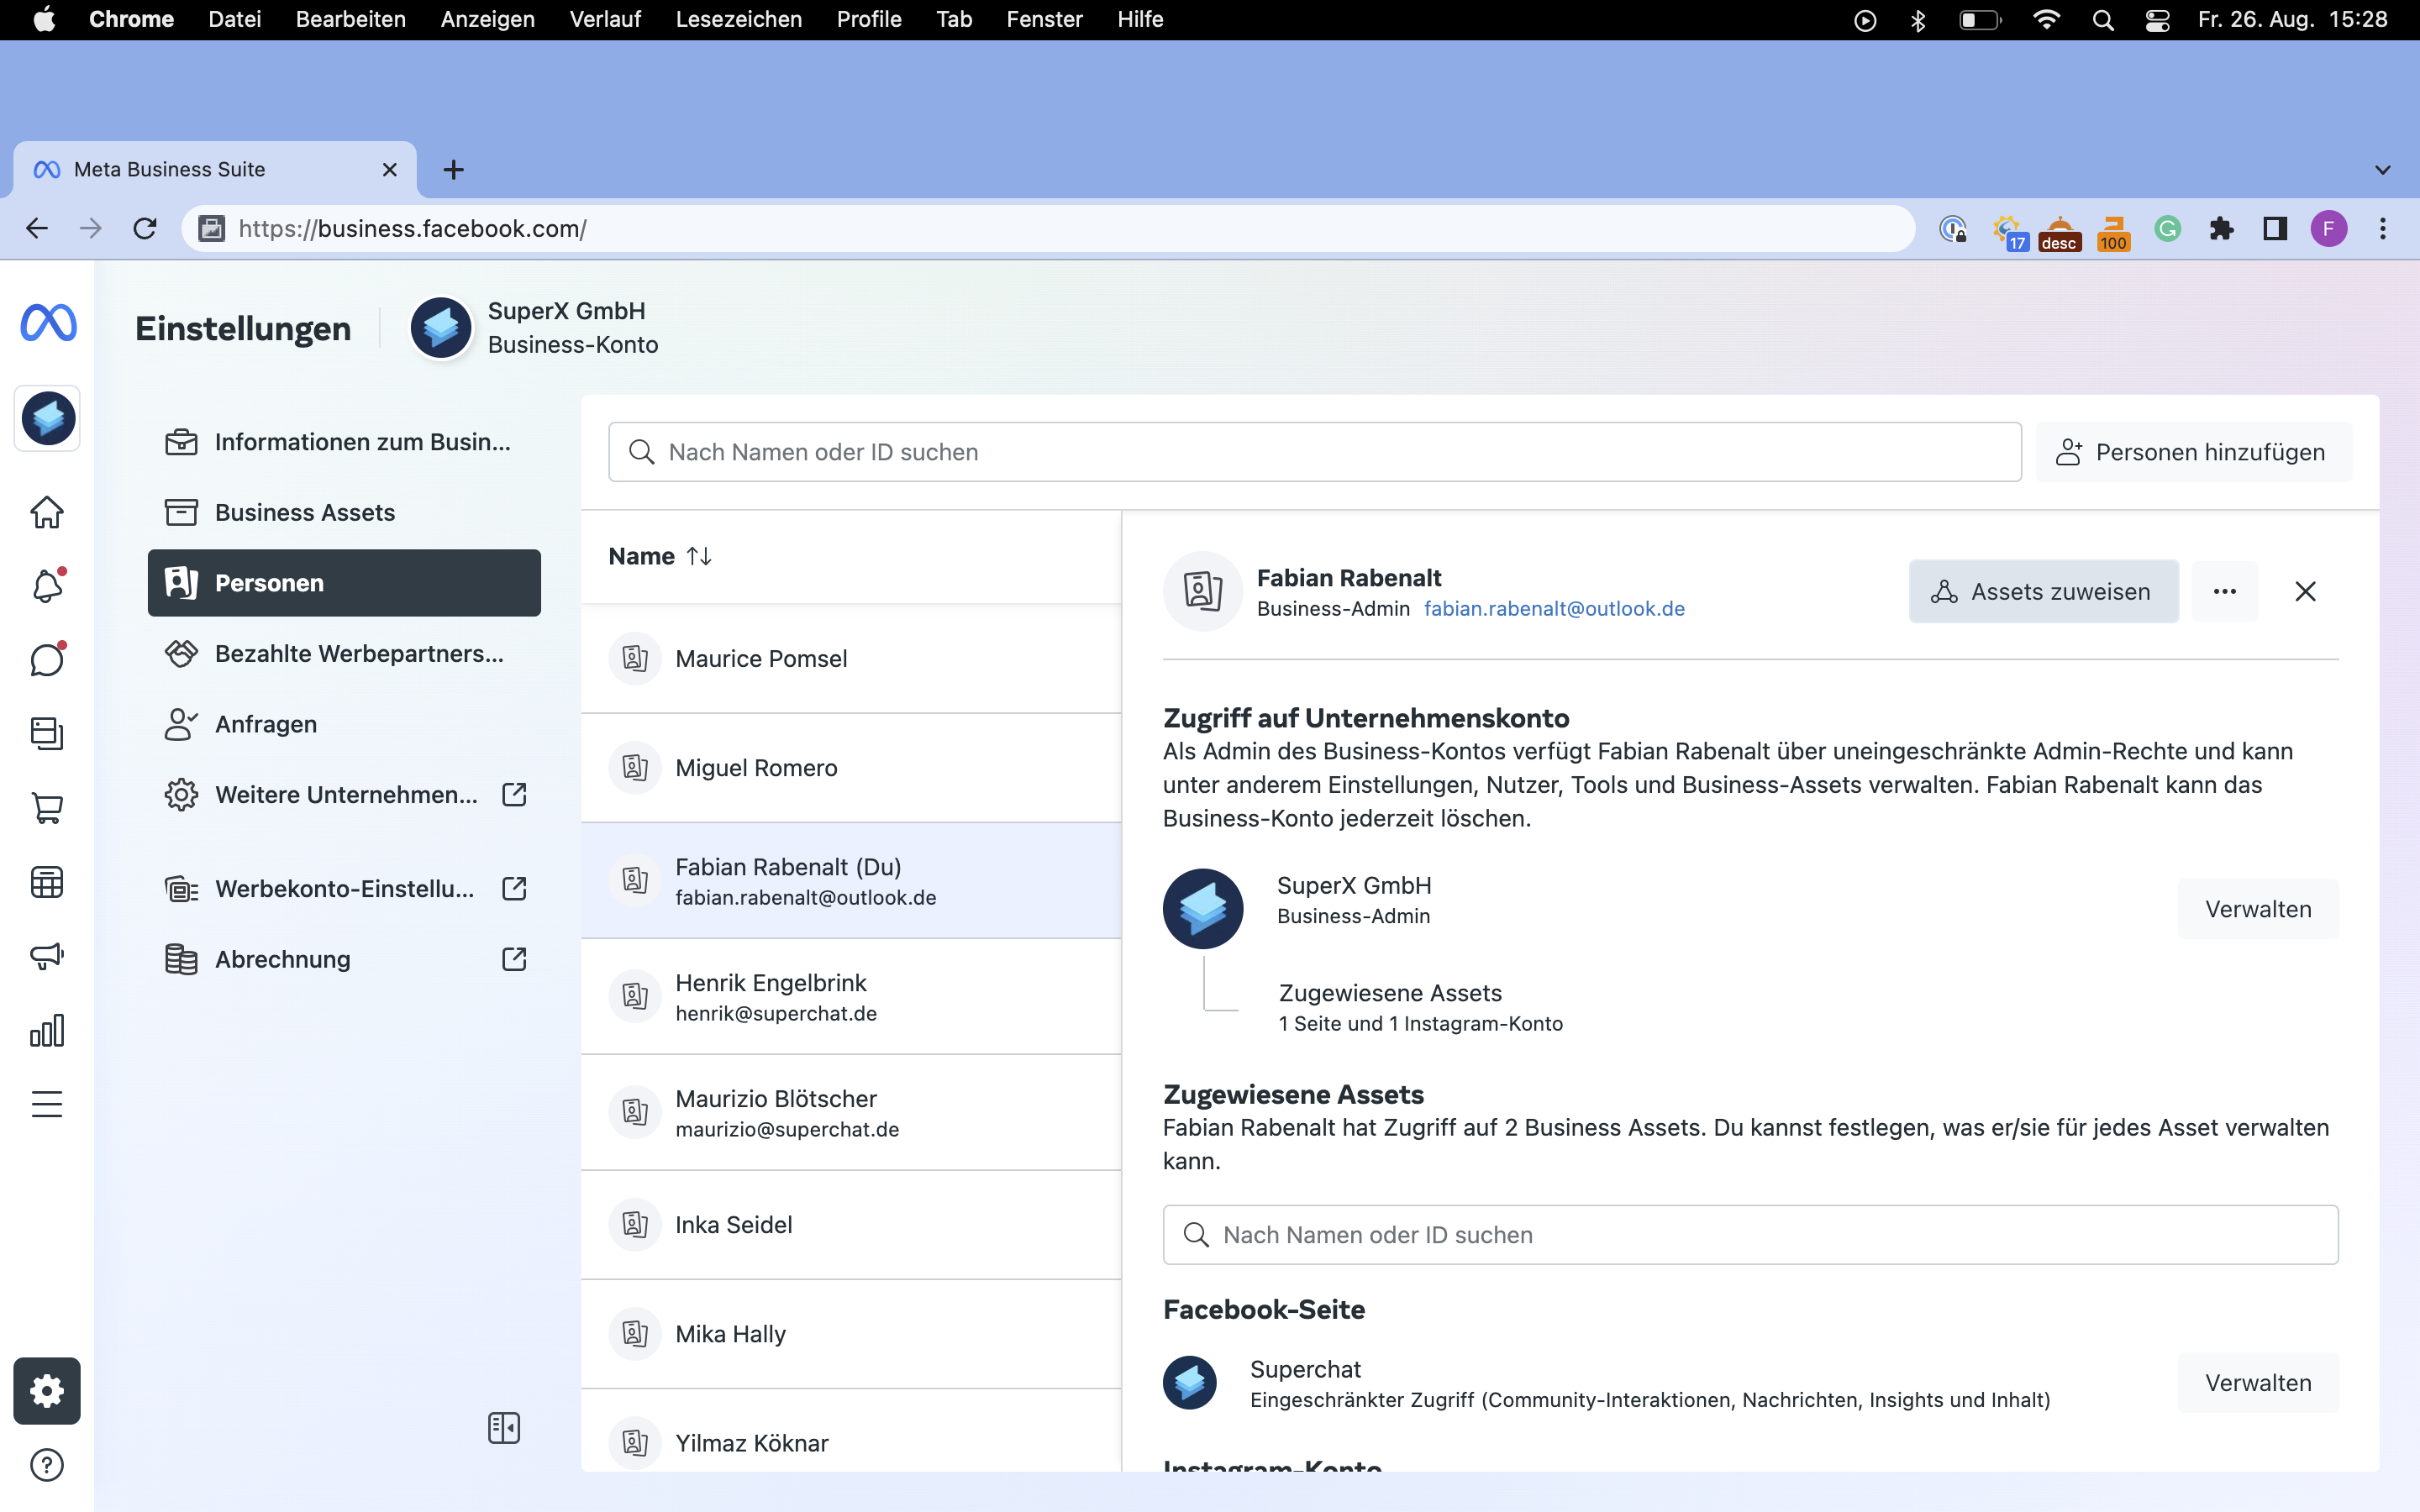Open the inbox chat bubble icon

(47, 660)
